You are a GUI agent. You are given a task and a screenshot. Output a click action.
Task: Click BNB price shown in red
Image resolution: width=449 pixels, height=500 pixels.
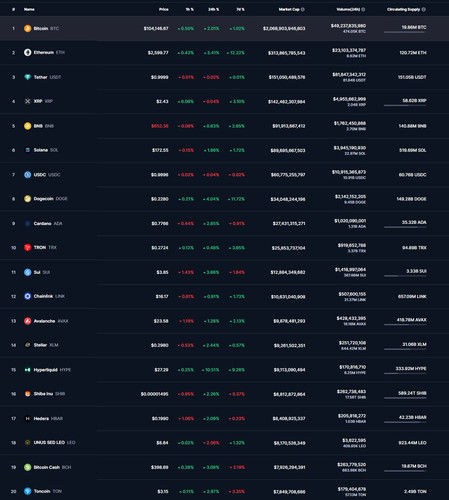pos(160,126)
